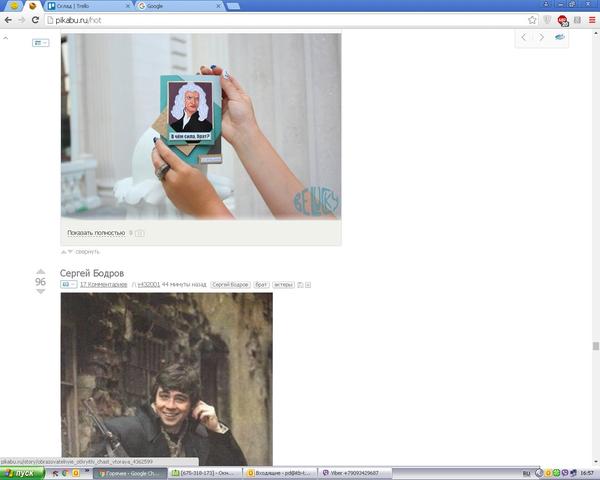
Task: Upvote the Сергей Бодров post
Action: (x=41, y=271)
